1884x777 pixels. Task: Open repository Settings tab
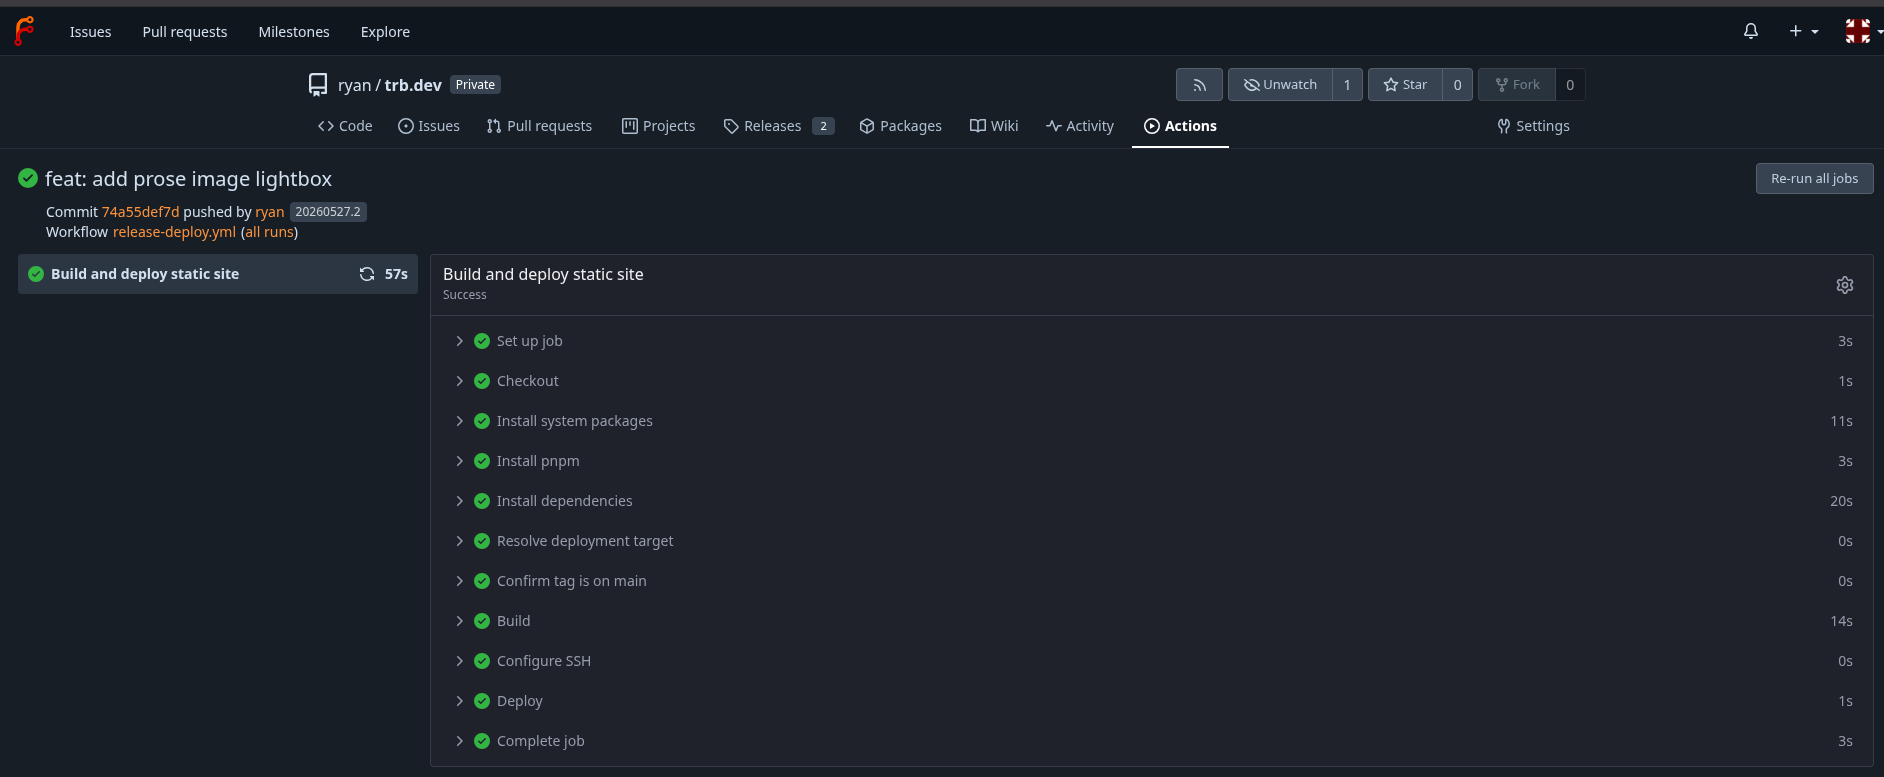(x=1533, y=126)
